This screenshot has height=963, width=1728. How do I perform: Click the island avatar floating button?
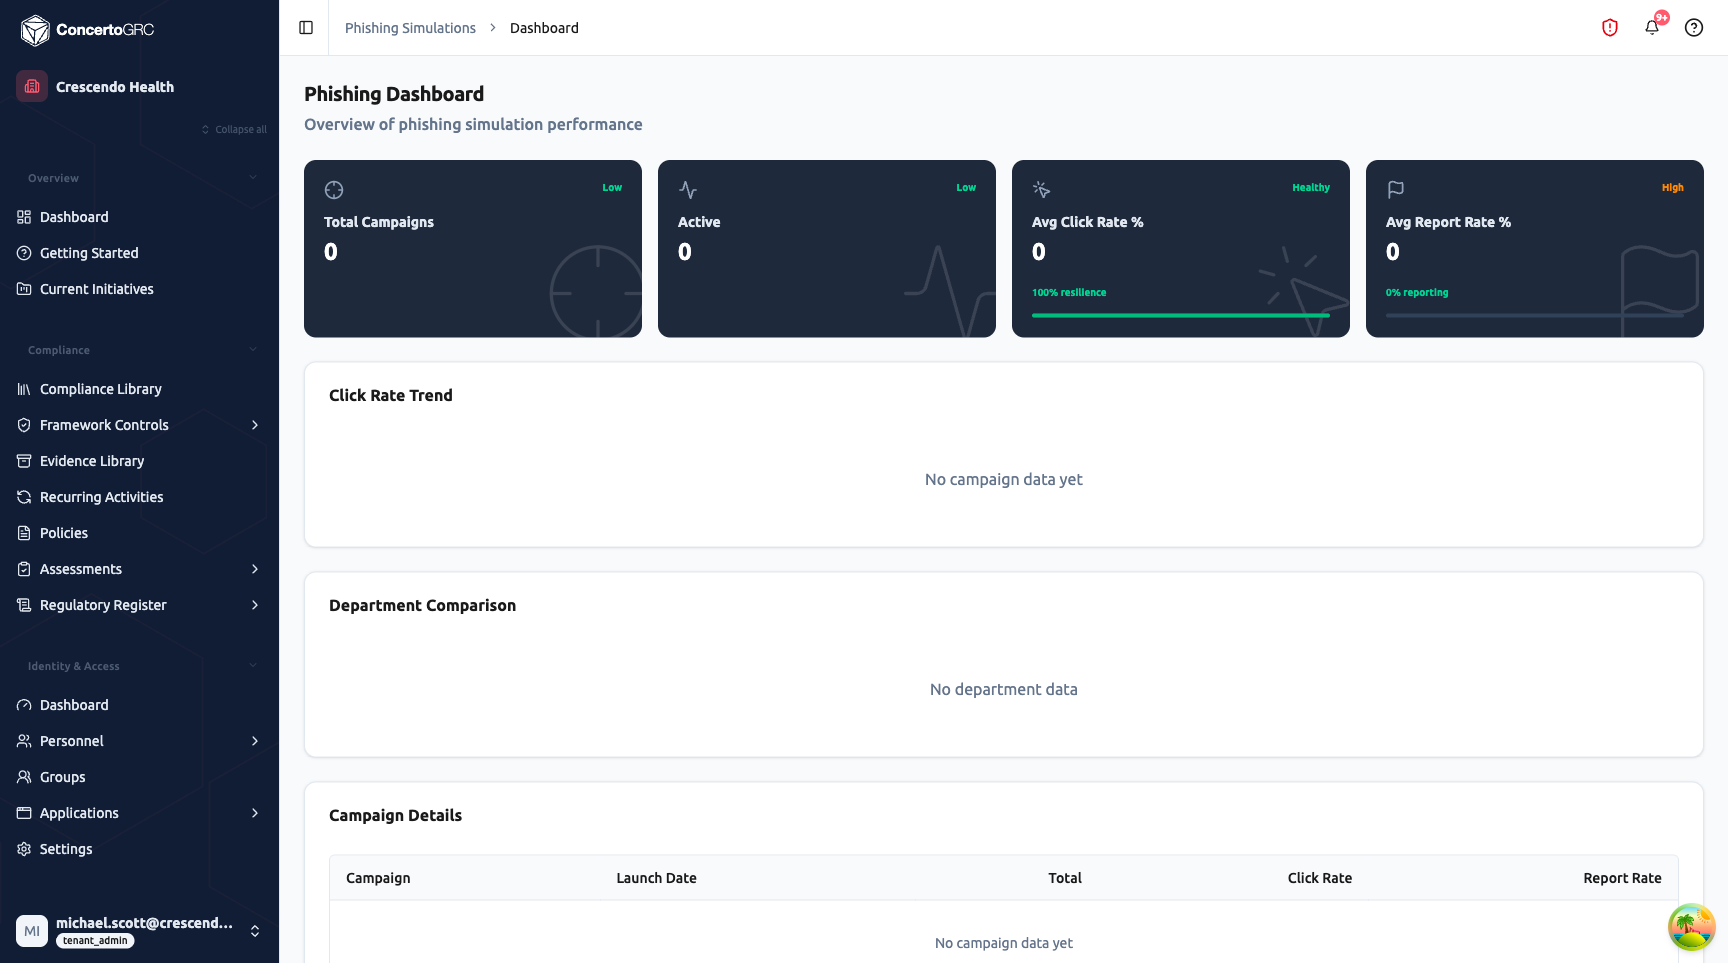point(1692,927)
